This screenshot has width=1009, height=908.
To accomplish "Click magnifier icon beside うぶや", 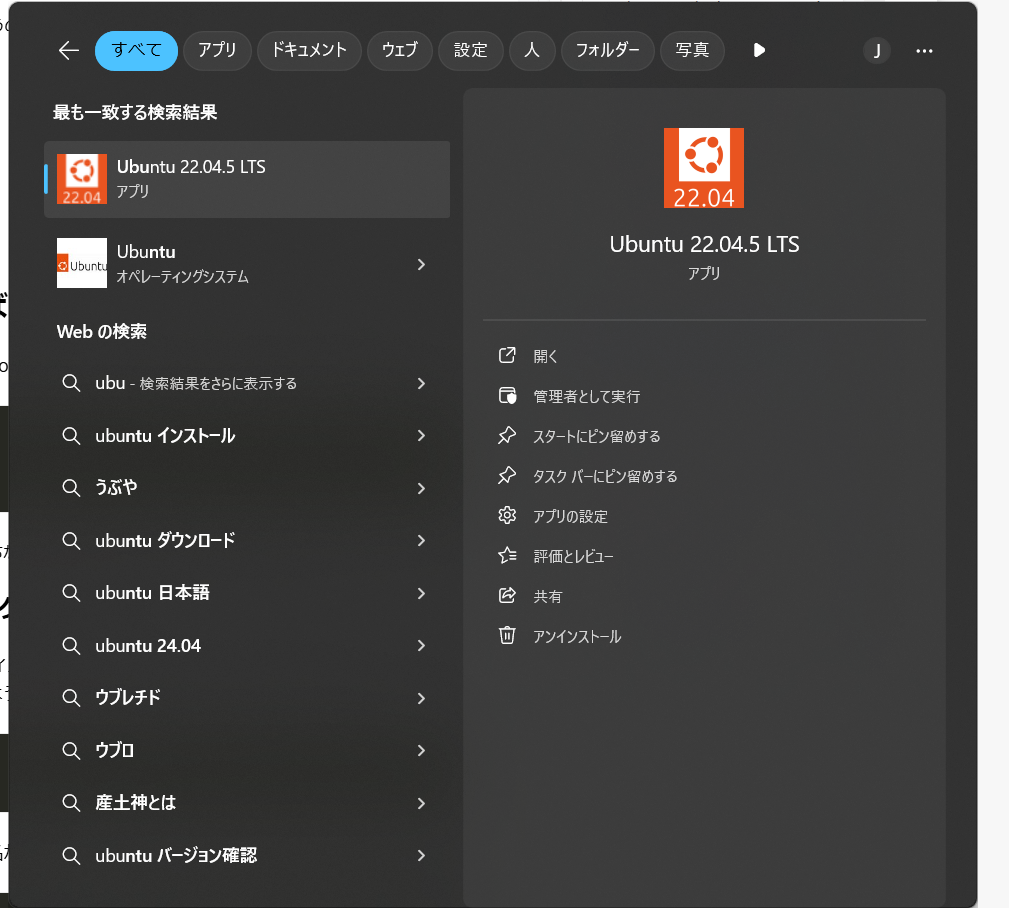I will 71,488.
